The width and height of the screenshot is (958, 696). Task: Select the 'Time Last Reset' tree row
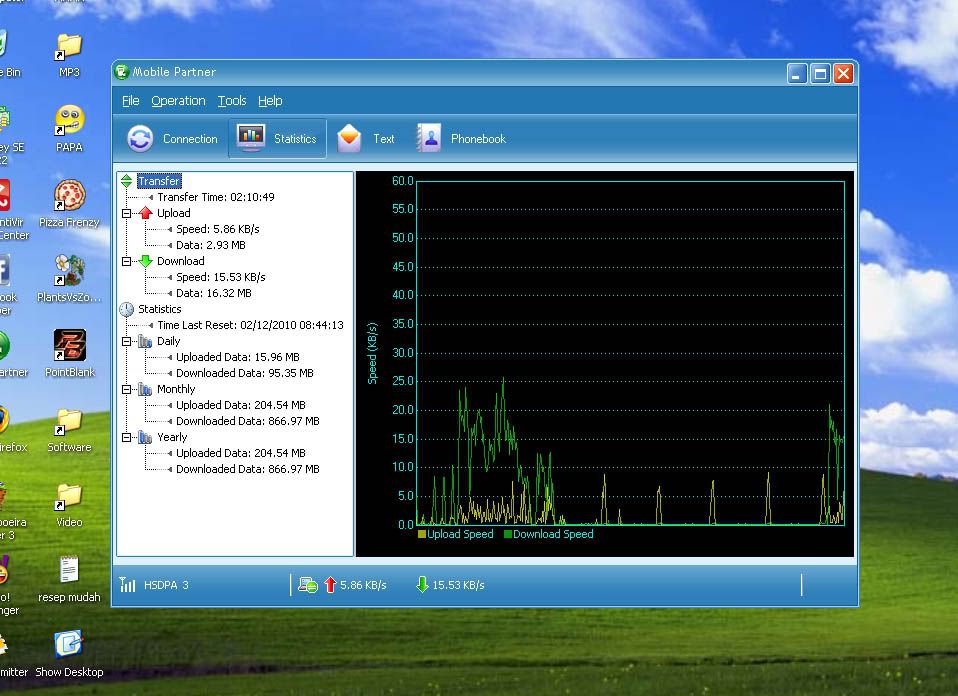pos(250,325)
